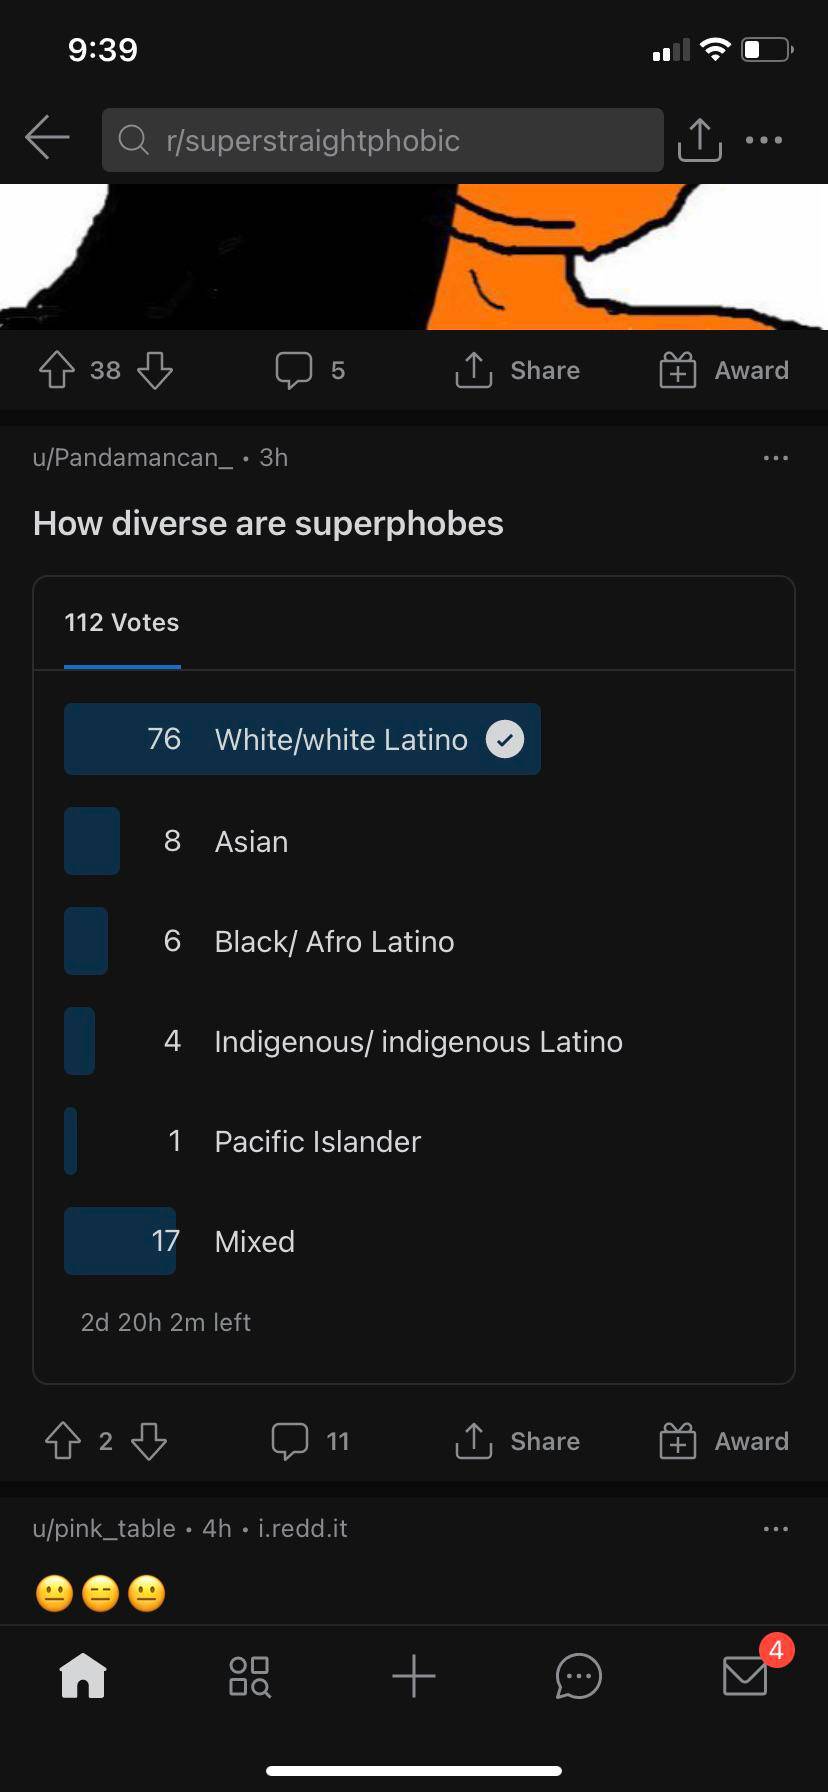This screenshot has height=1792, width=828.
Task: Tap the r/superstraightphobic search field
Action: [381, 140]
